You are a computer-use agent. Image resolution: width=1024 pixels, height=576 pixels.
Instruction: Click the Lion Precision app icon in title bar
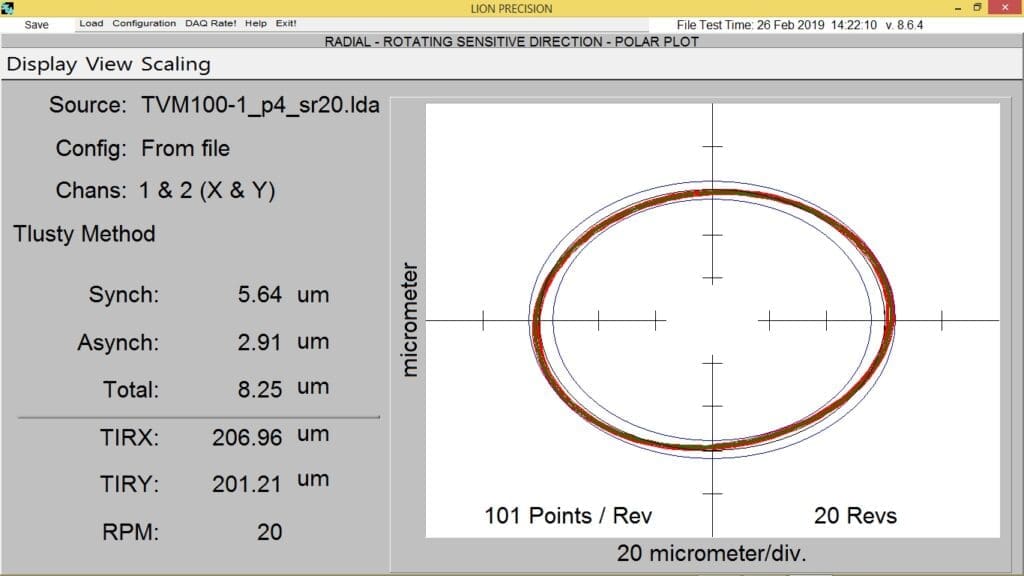click(x=8, y=8)
